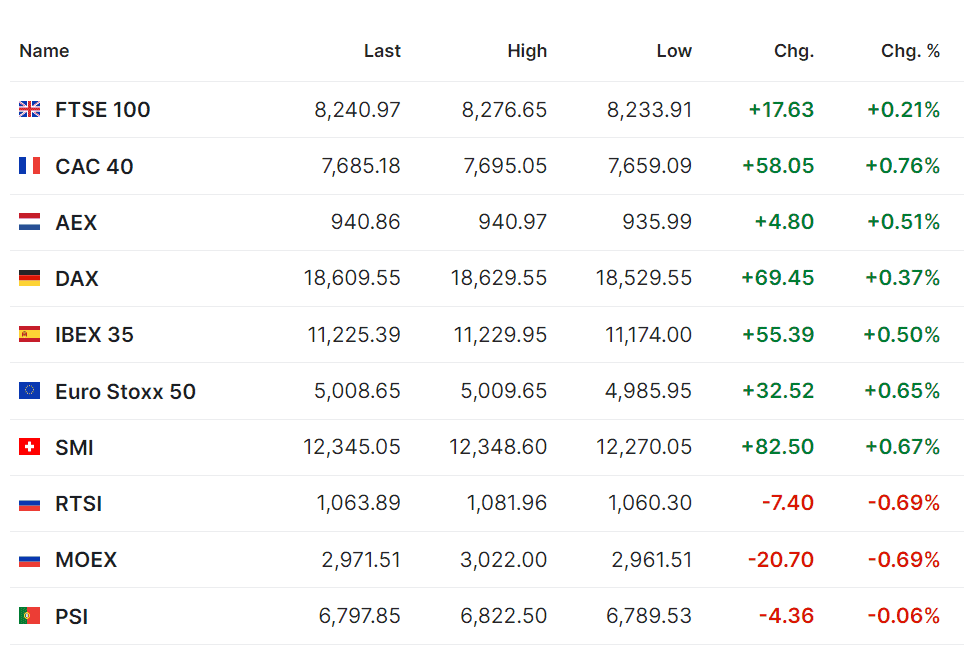Select AEX change value +4.80
The height and width of the screenshot is (649, 964).
click(784, 222)
